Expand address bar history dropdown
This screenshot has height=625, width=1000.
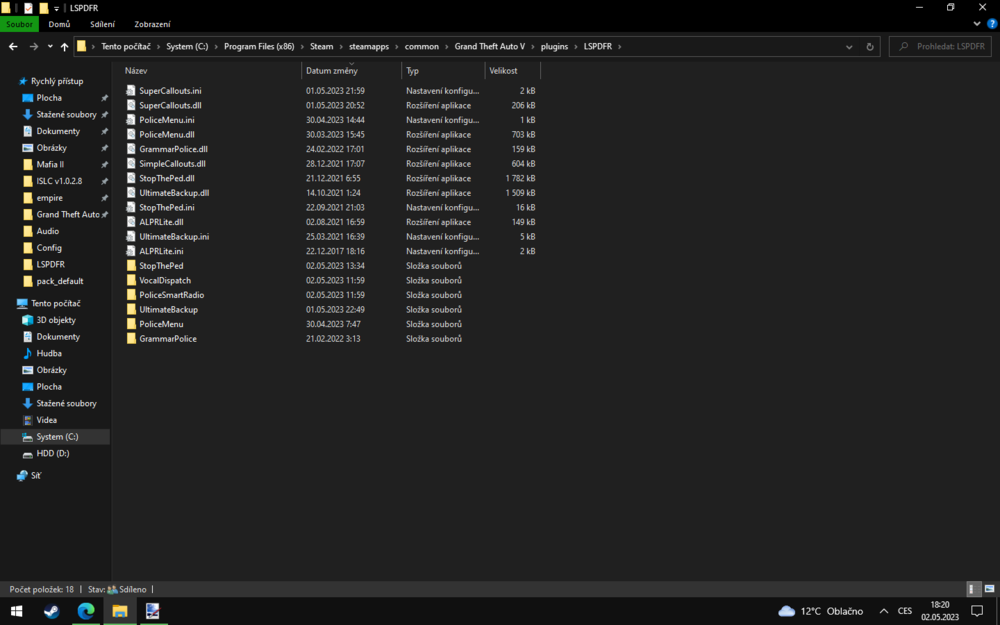click(x=849, y=47)
